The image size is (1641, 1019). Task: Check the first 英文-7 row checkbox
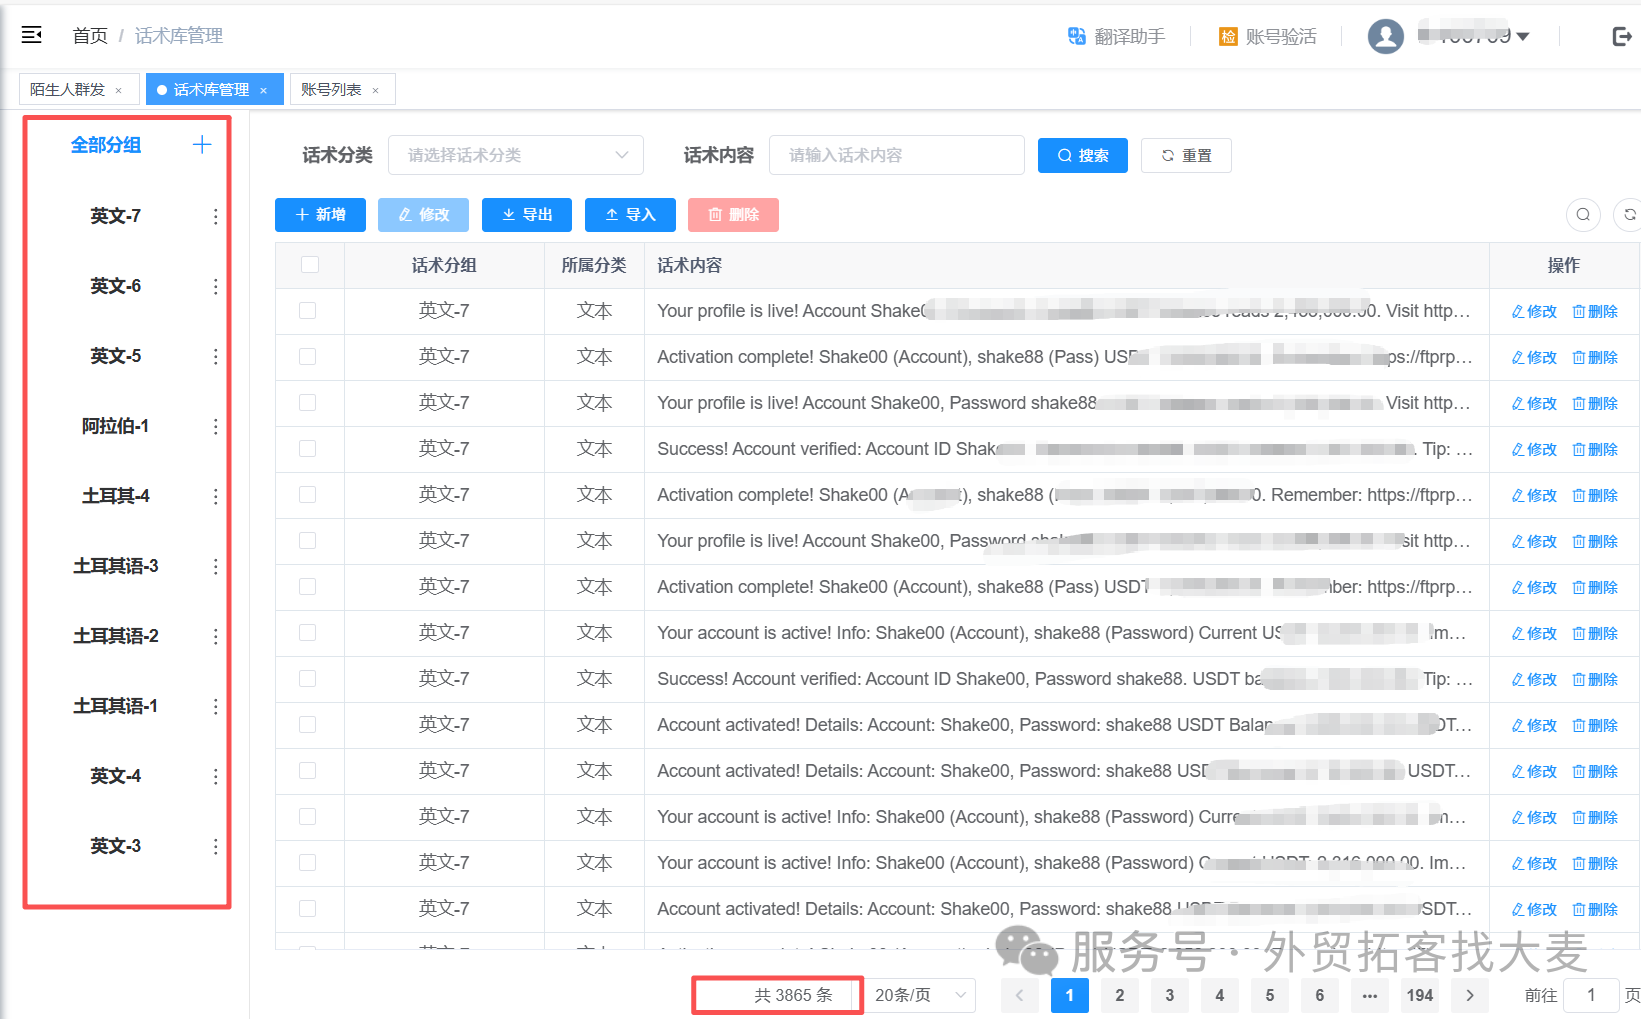tap(308, 311)
